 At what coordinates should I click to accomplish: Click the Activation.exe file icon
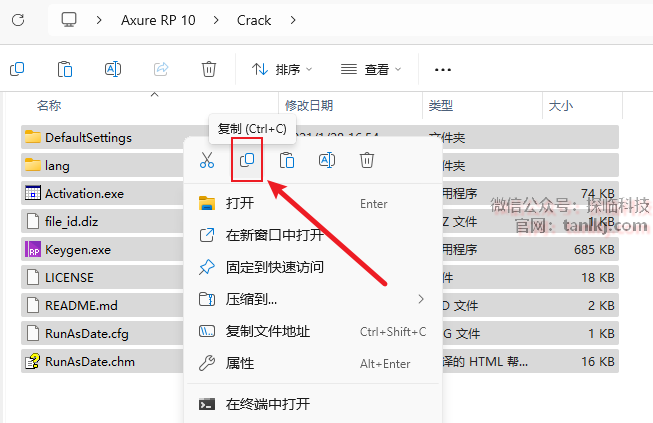tap(33, 193)
